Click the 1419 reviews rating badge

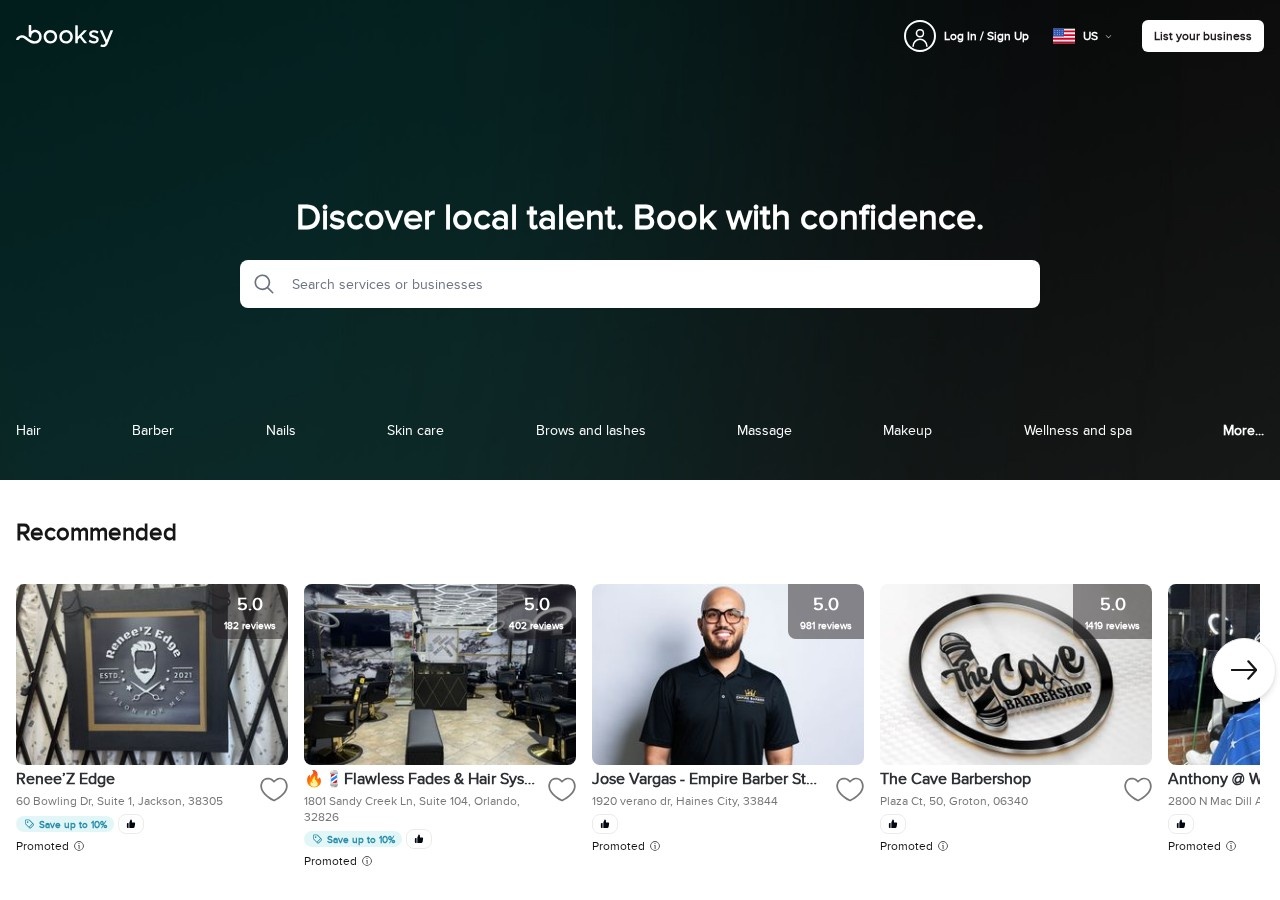coord(1112,611)
